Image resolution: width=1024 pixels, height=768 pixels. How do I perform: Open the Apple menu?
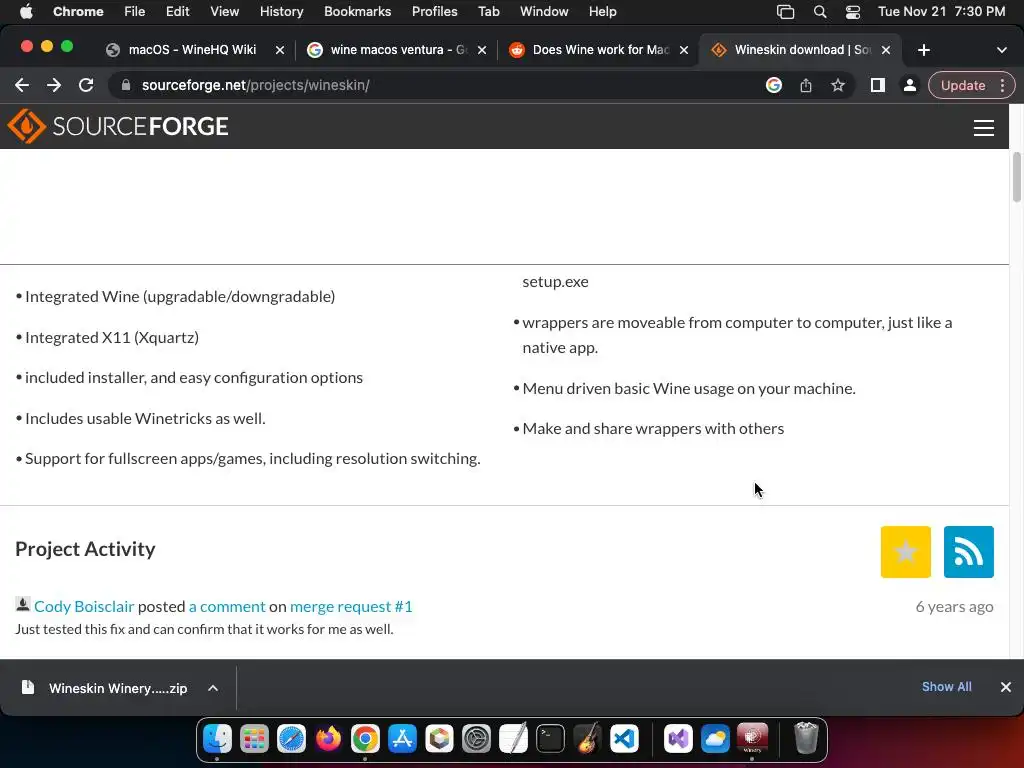click(x=26, y=12)
